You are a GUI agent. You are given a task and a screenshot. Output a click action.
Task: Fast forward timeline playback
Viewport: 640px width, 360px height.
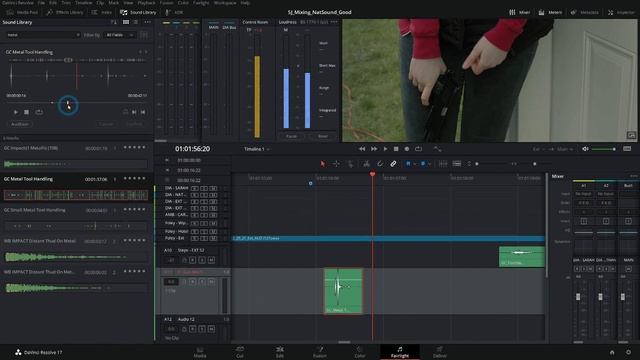coord(373,149)
